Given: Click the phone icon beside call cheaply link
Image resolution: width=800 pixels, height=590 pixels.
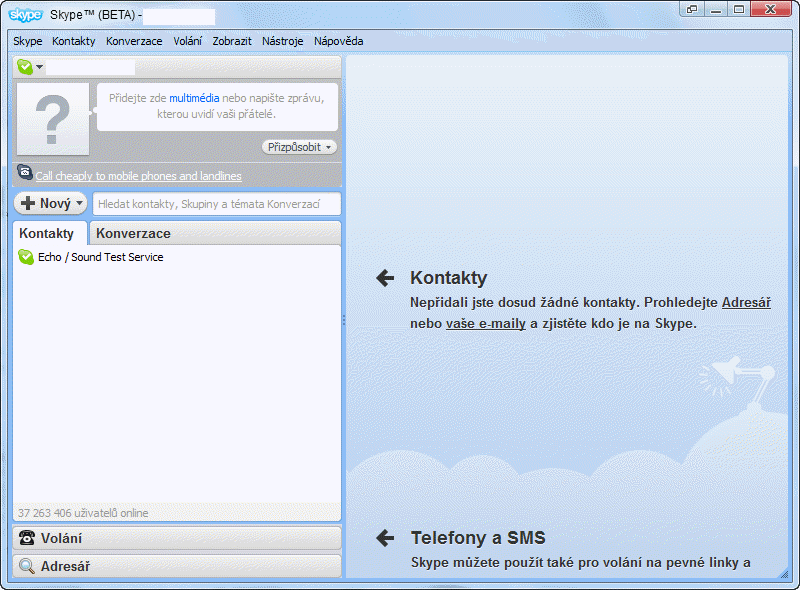Looking at the screenshot, I should tap(24, 172).
